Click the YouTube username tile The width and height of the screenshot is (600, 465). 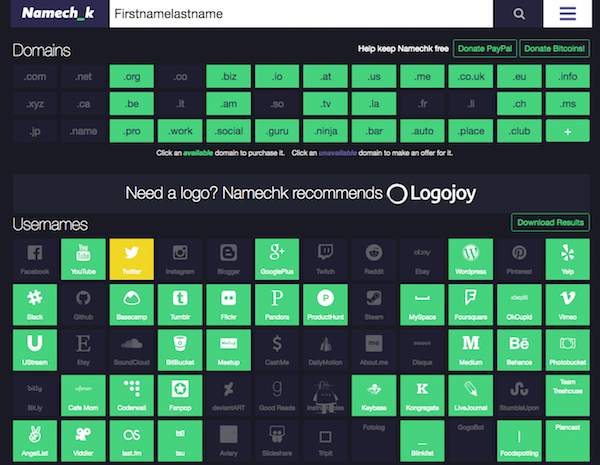pyautogui.click(x=83, y=259)
